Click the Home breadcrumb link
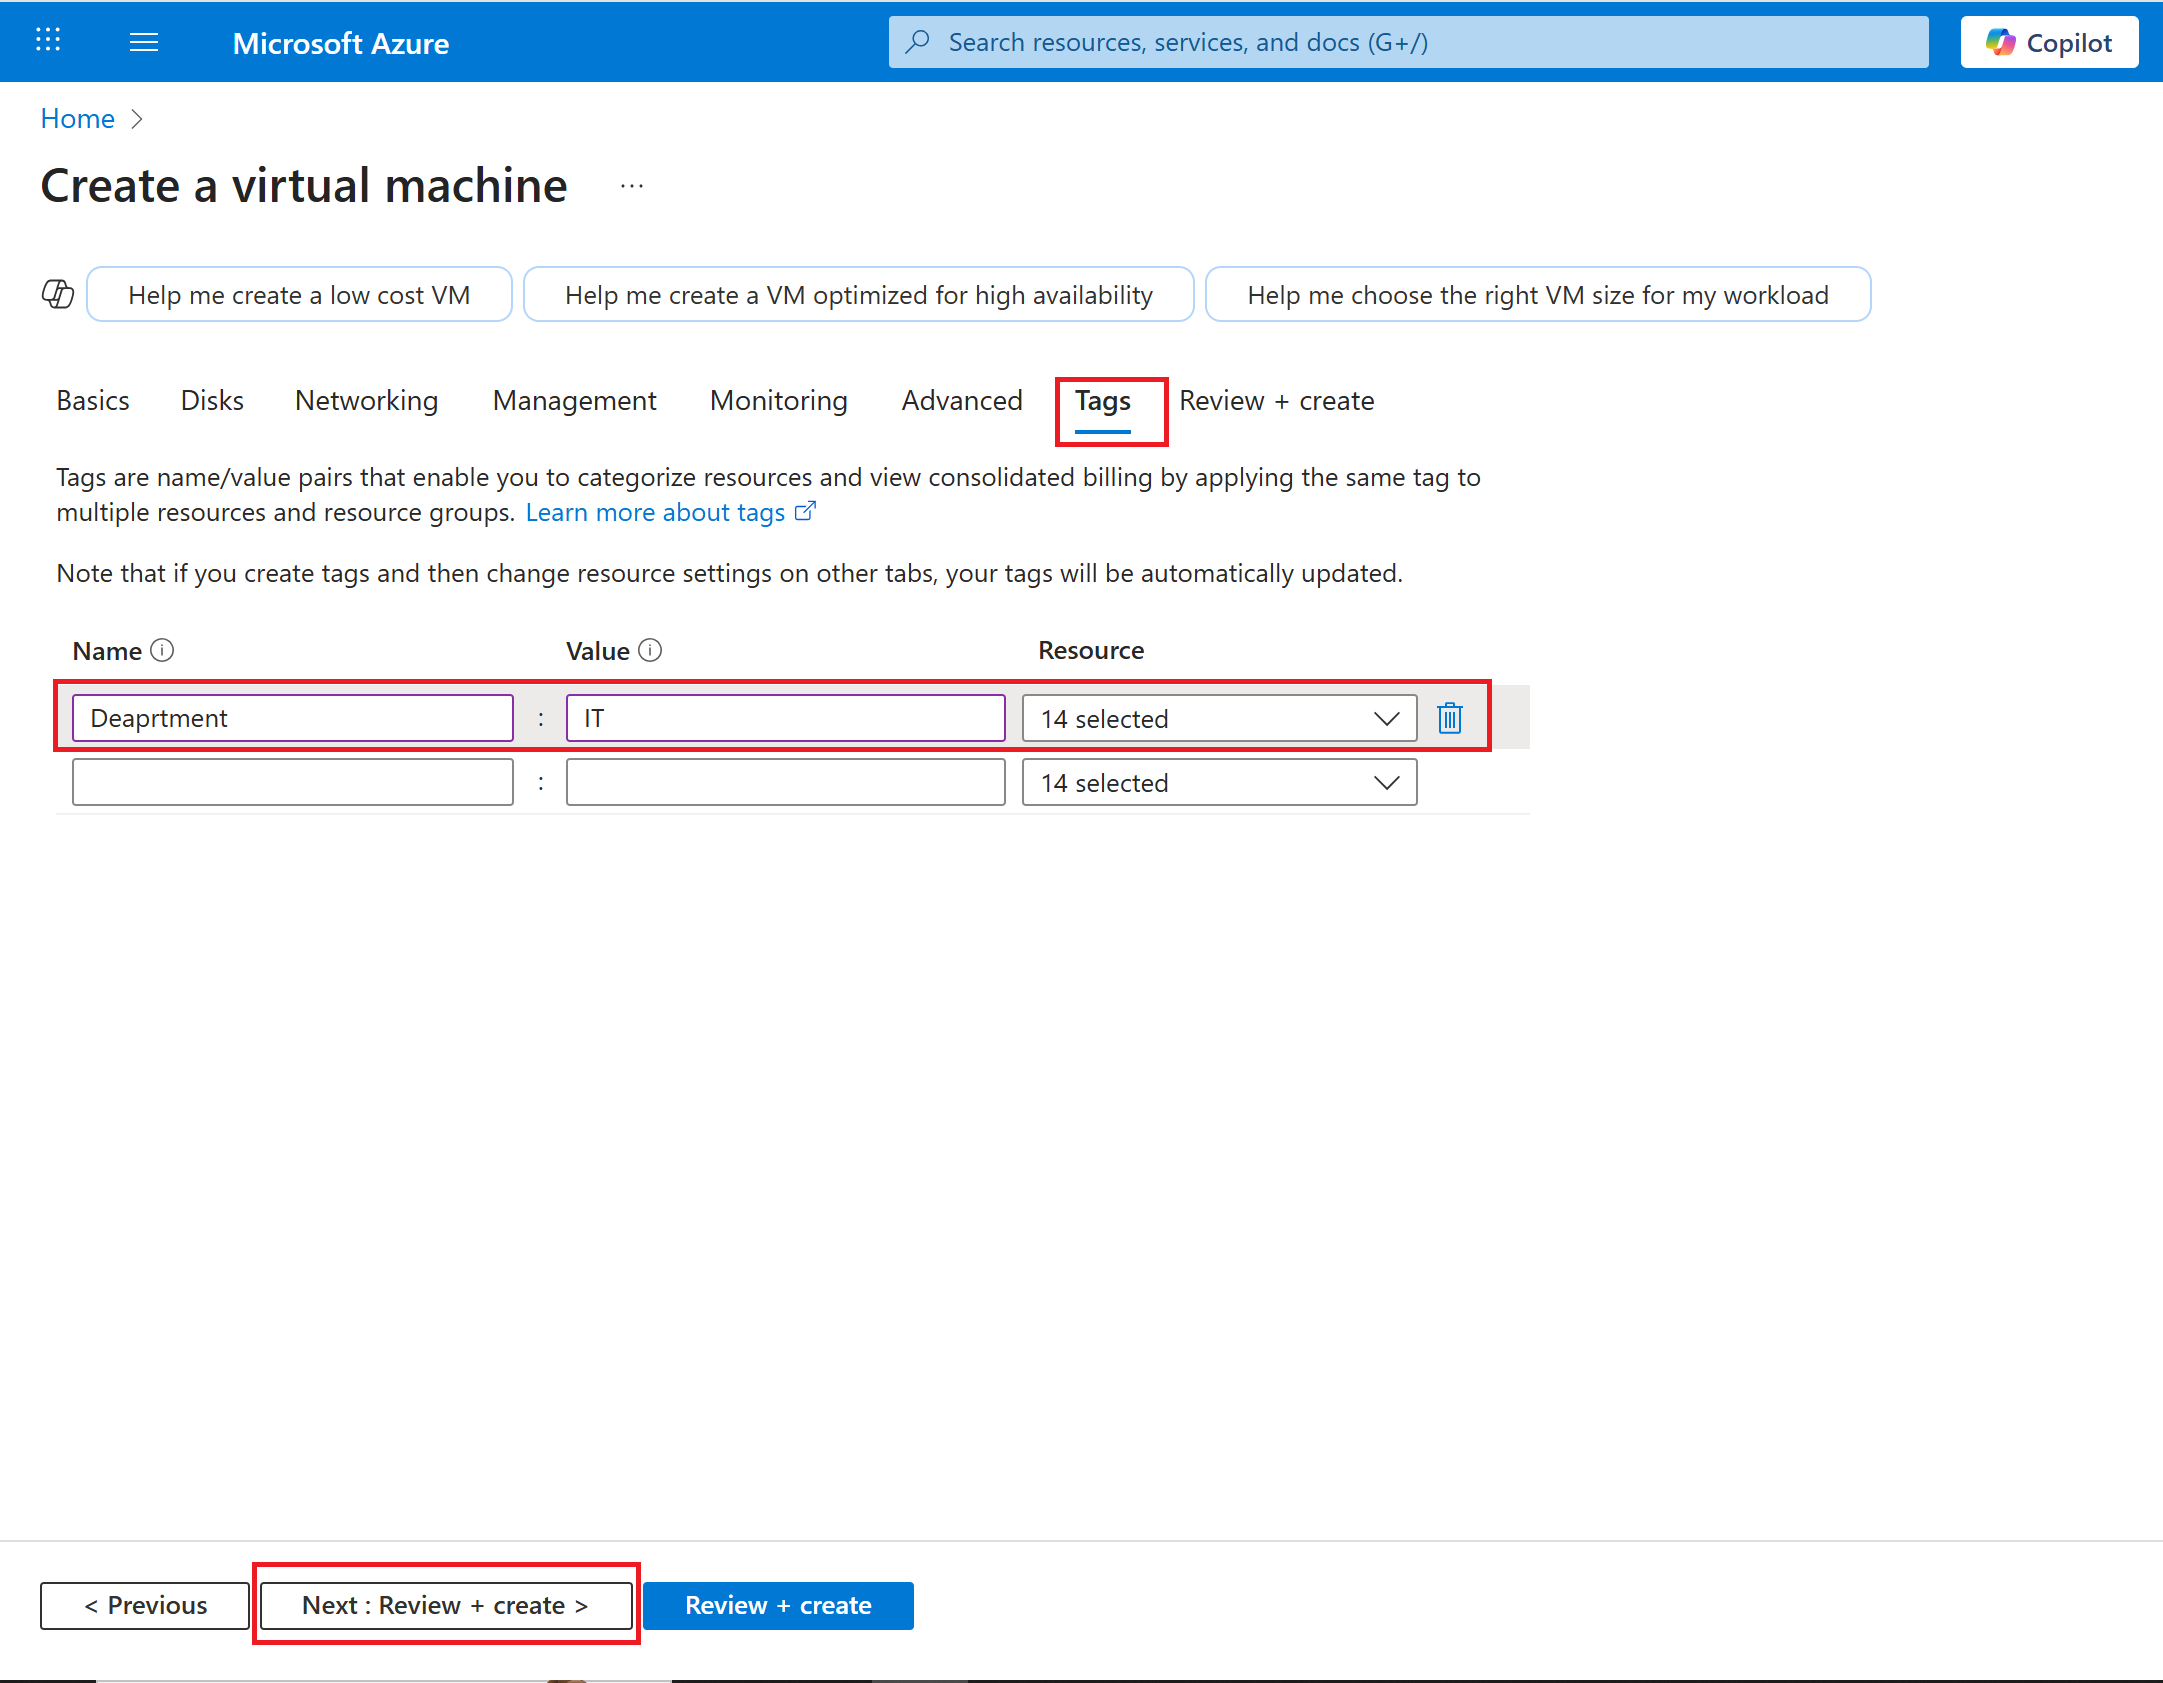 click(x=77, y=119)
